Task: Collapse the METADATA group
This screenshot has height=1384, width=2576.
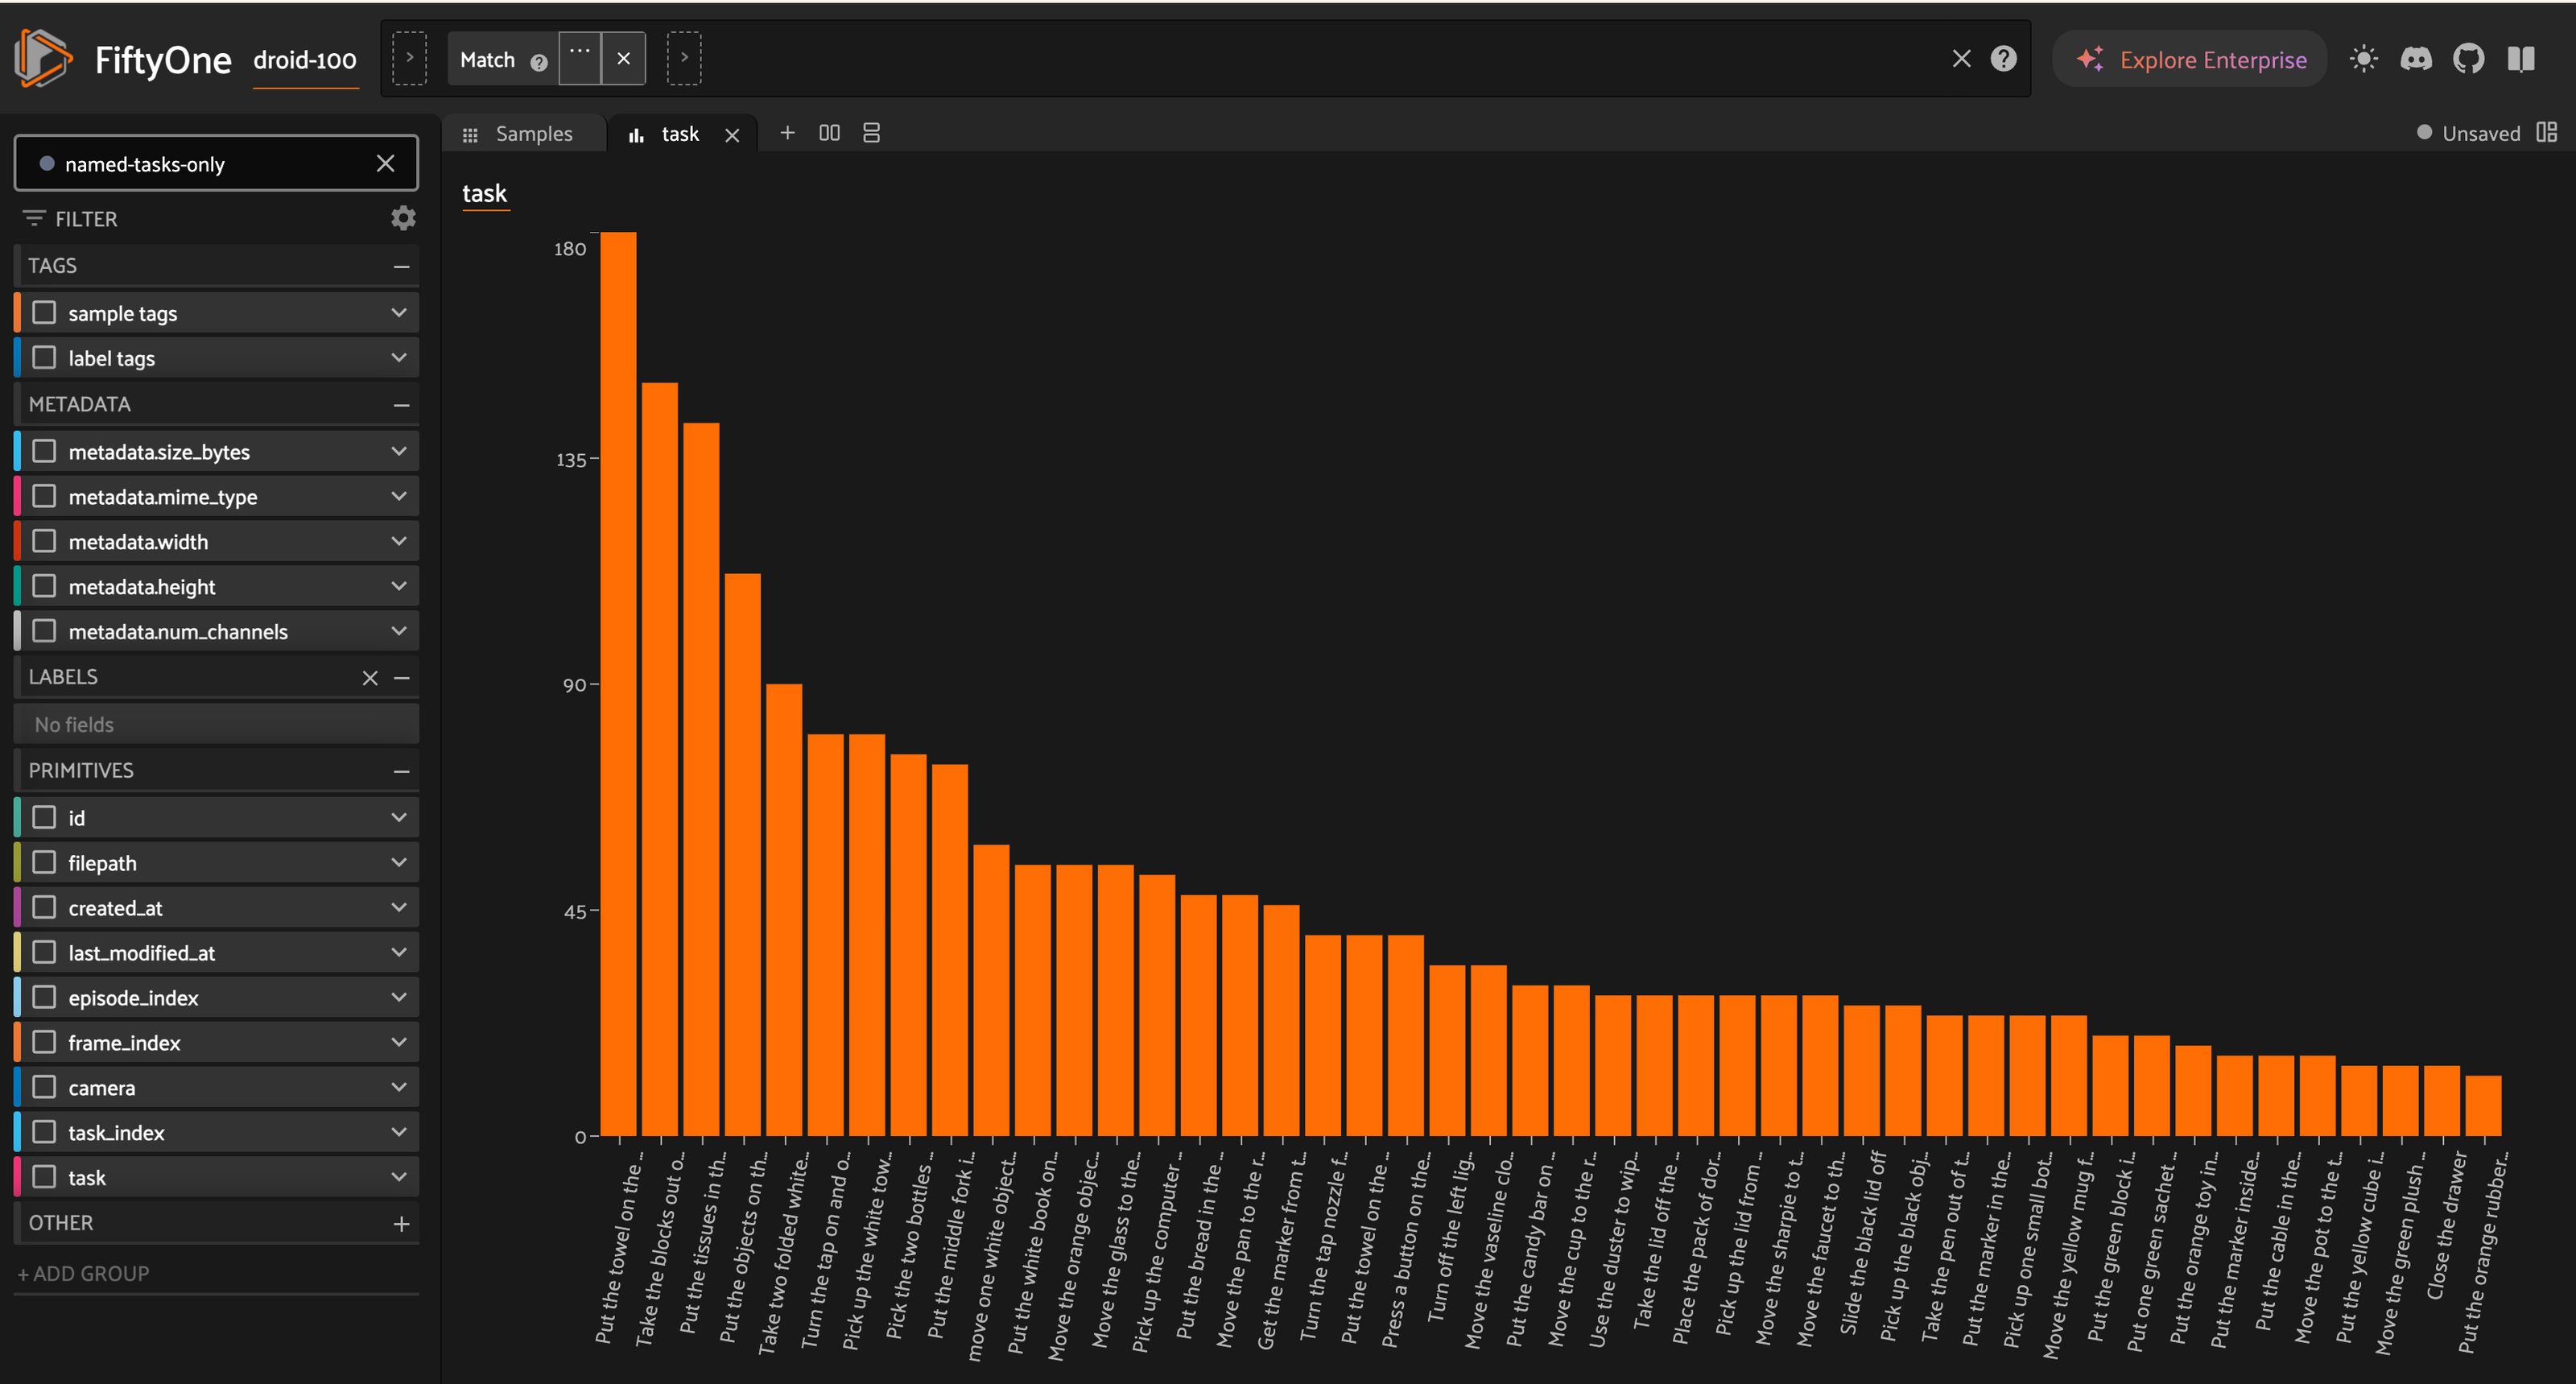Action: [401, 405]
